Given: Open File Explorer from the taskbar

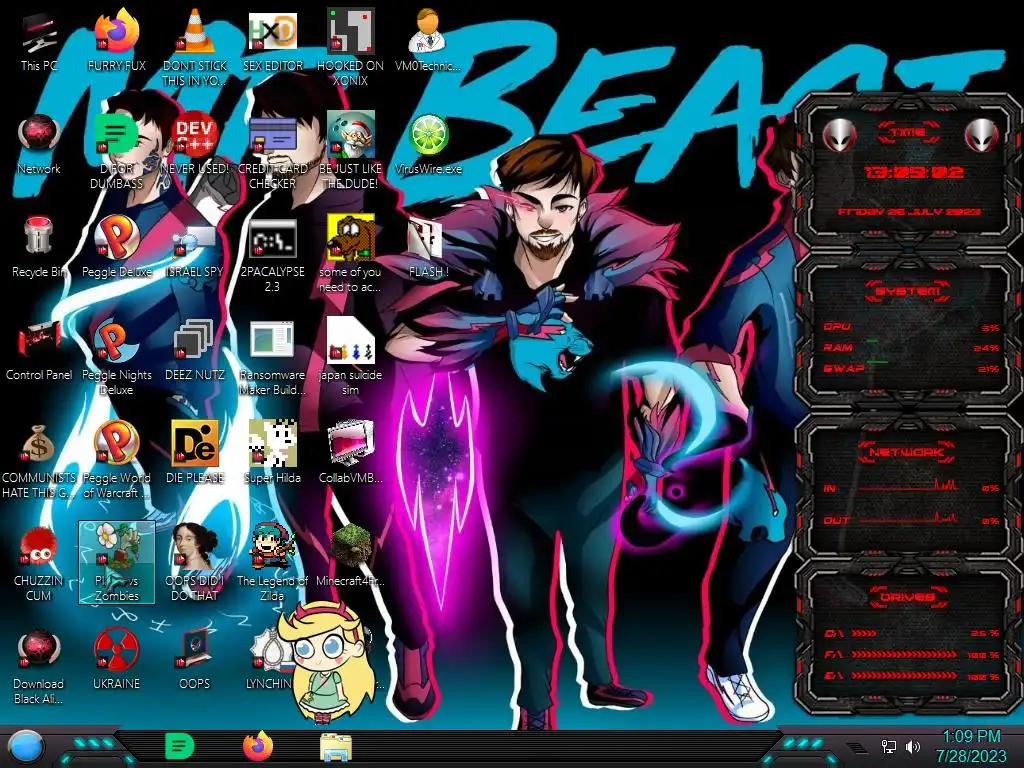Looking at the screenshot, I should (x=336, y=747).
